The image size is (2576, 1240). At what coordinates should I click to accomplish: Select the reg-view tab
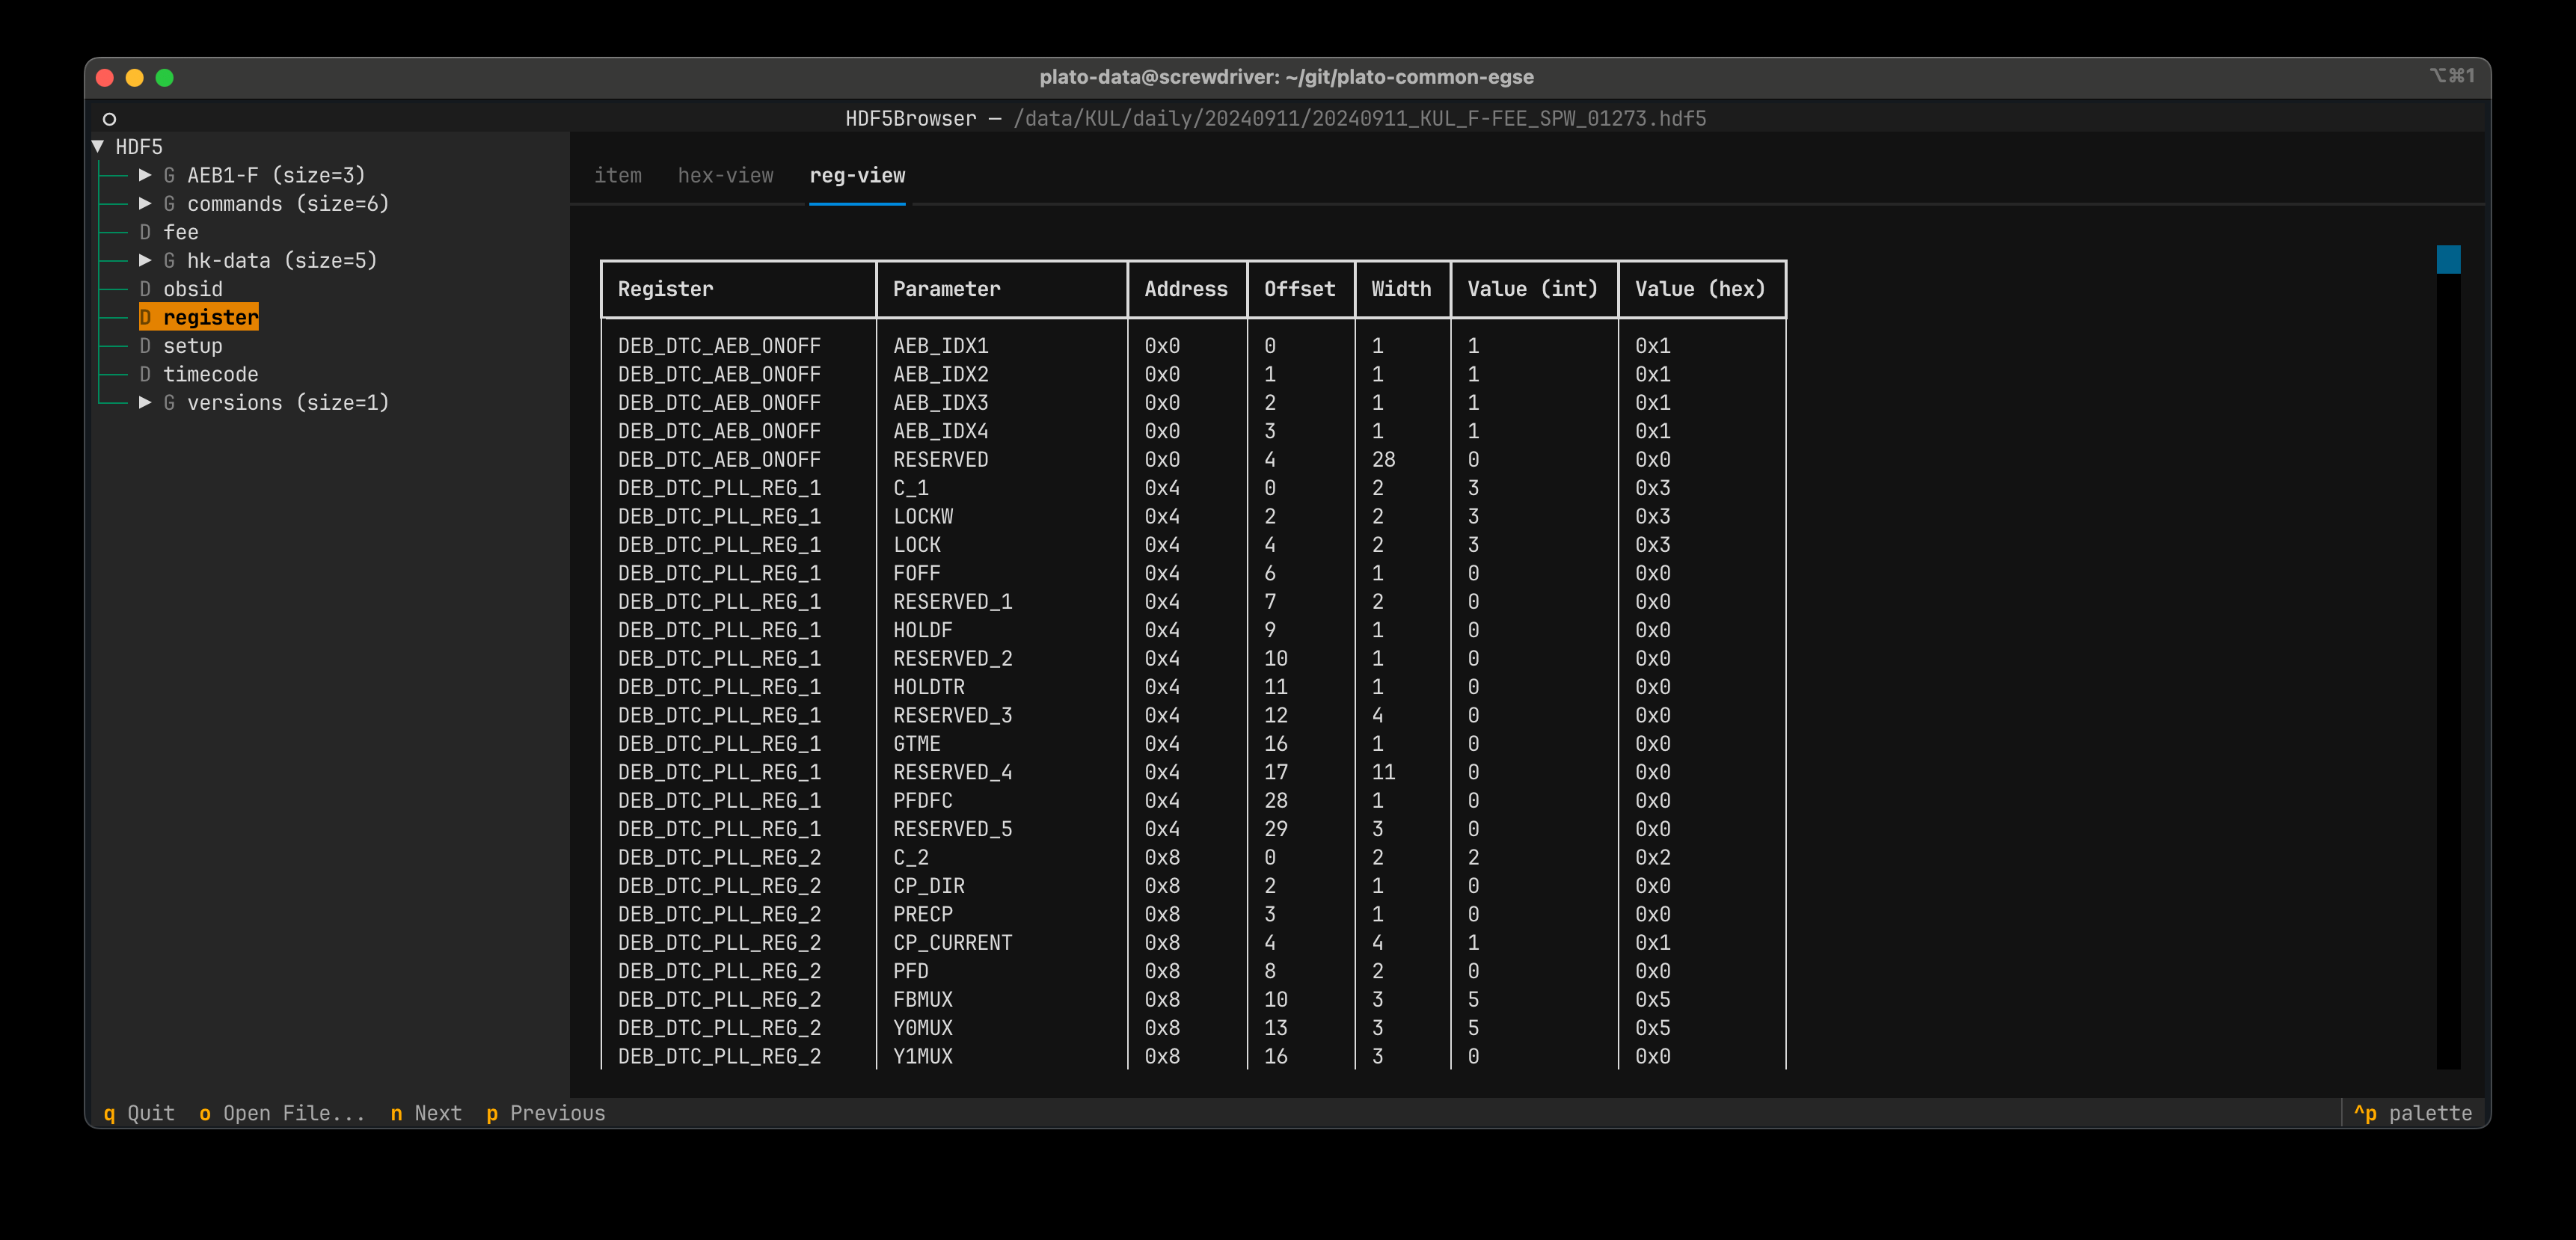tap(857, 175)
